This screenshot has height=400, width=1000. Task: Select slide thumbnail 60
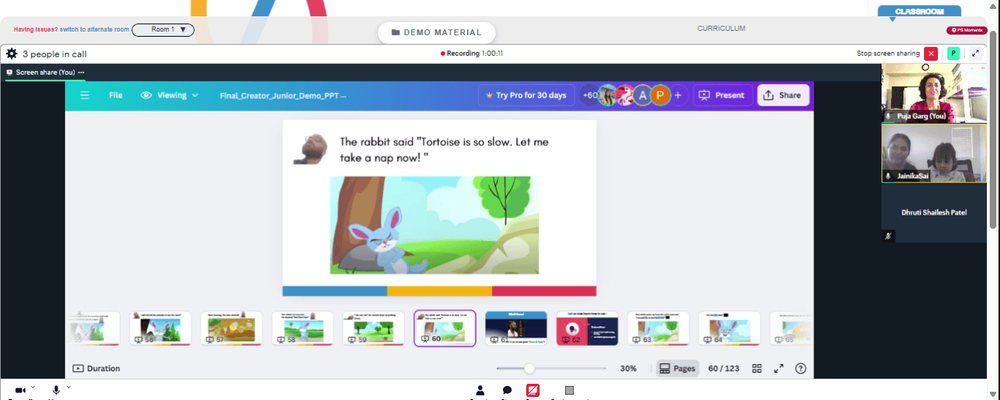click(445, 329)
